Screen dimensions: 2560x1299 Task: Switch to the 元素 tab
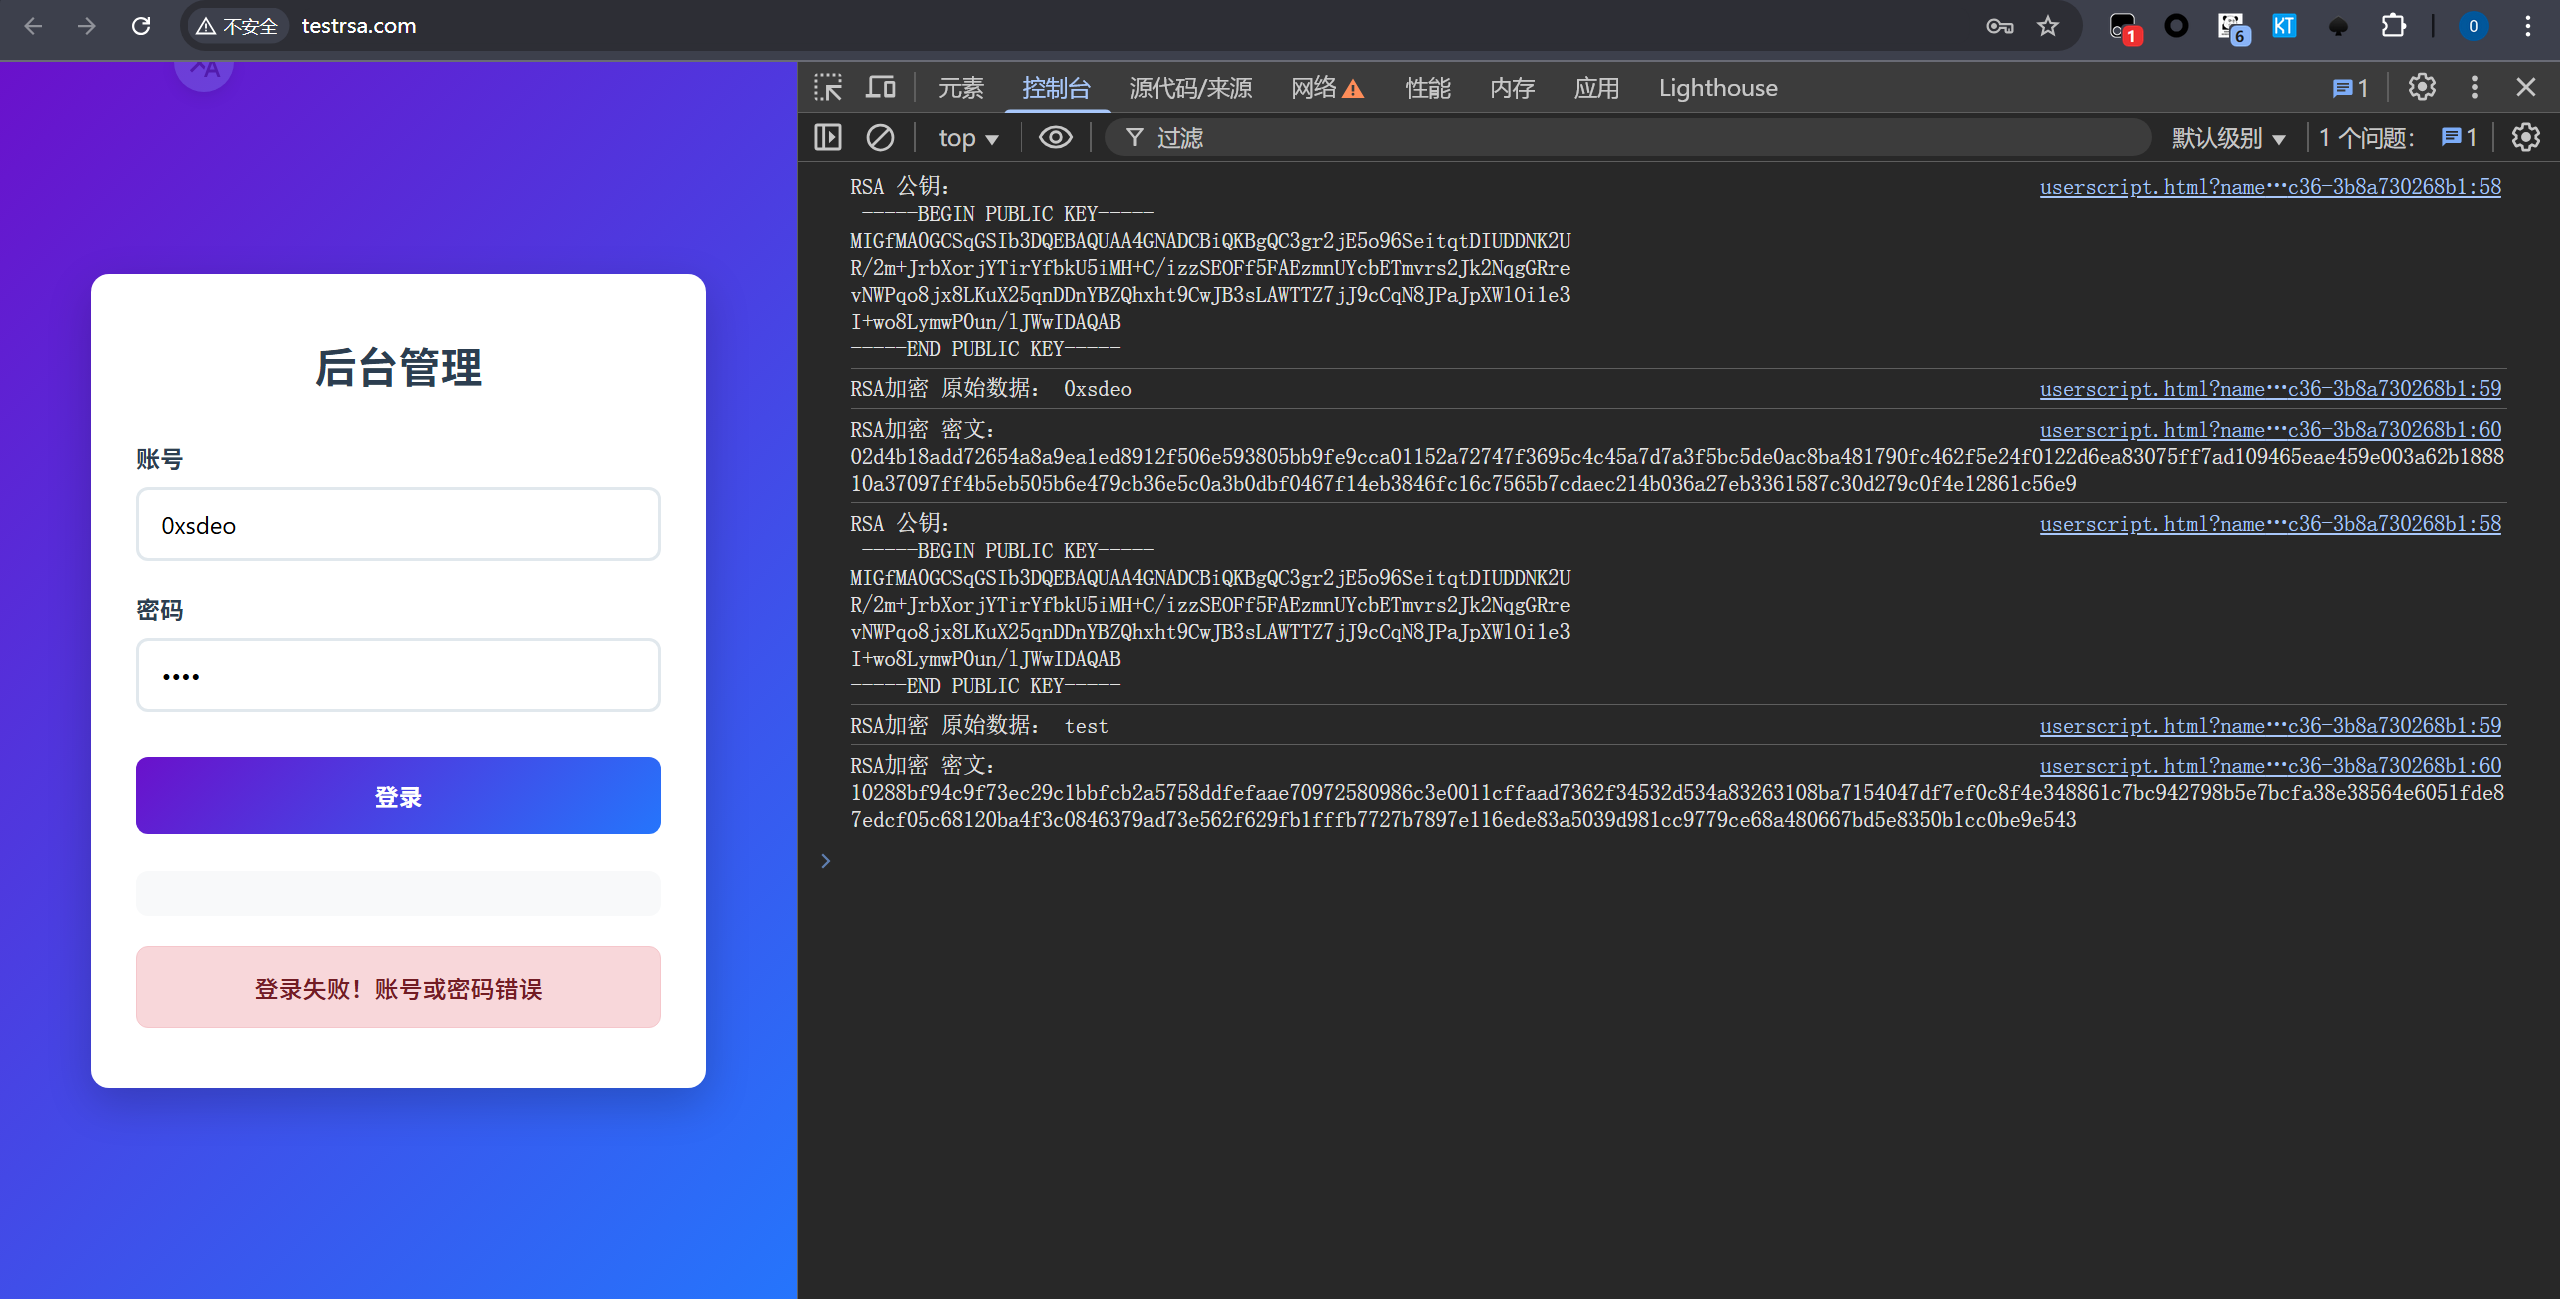[960, 88]
